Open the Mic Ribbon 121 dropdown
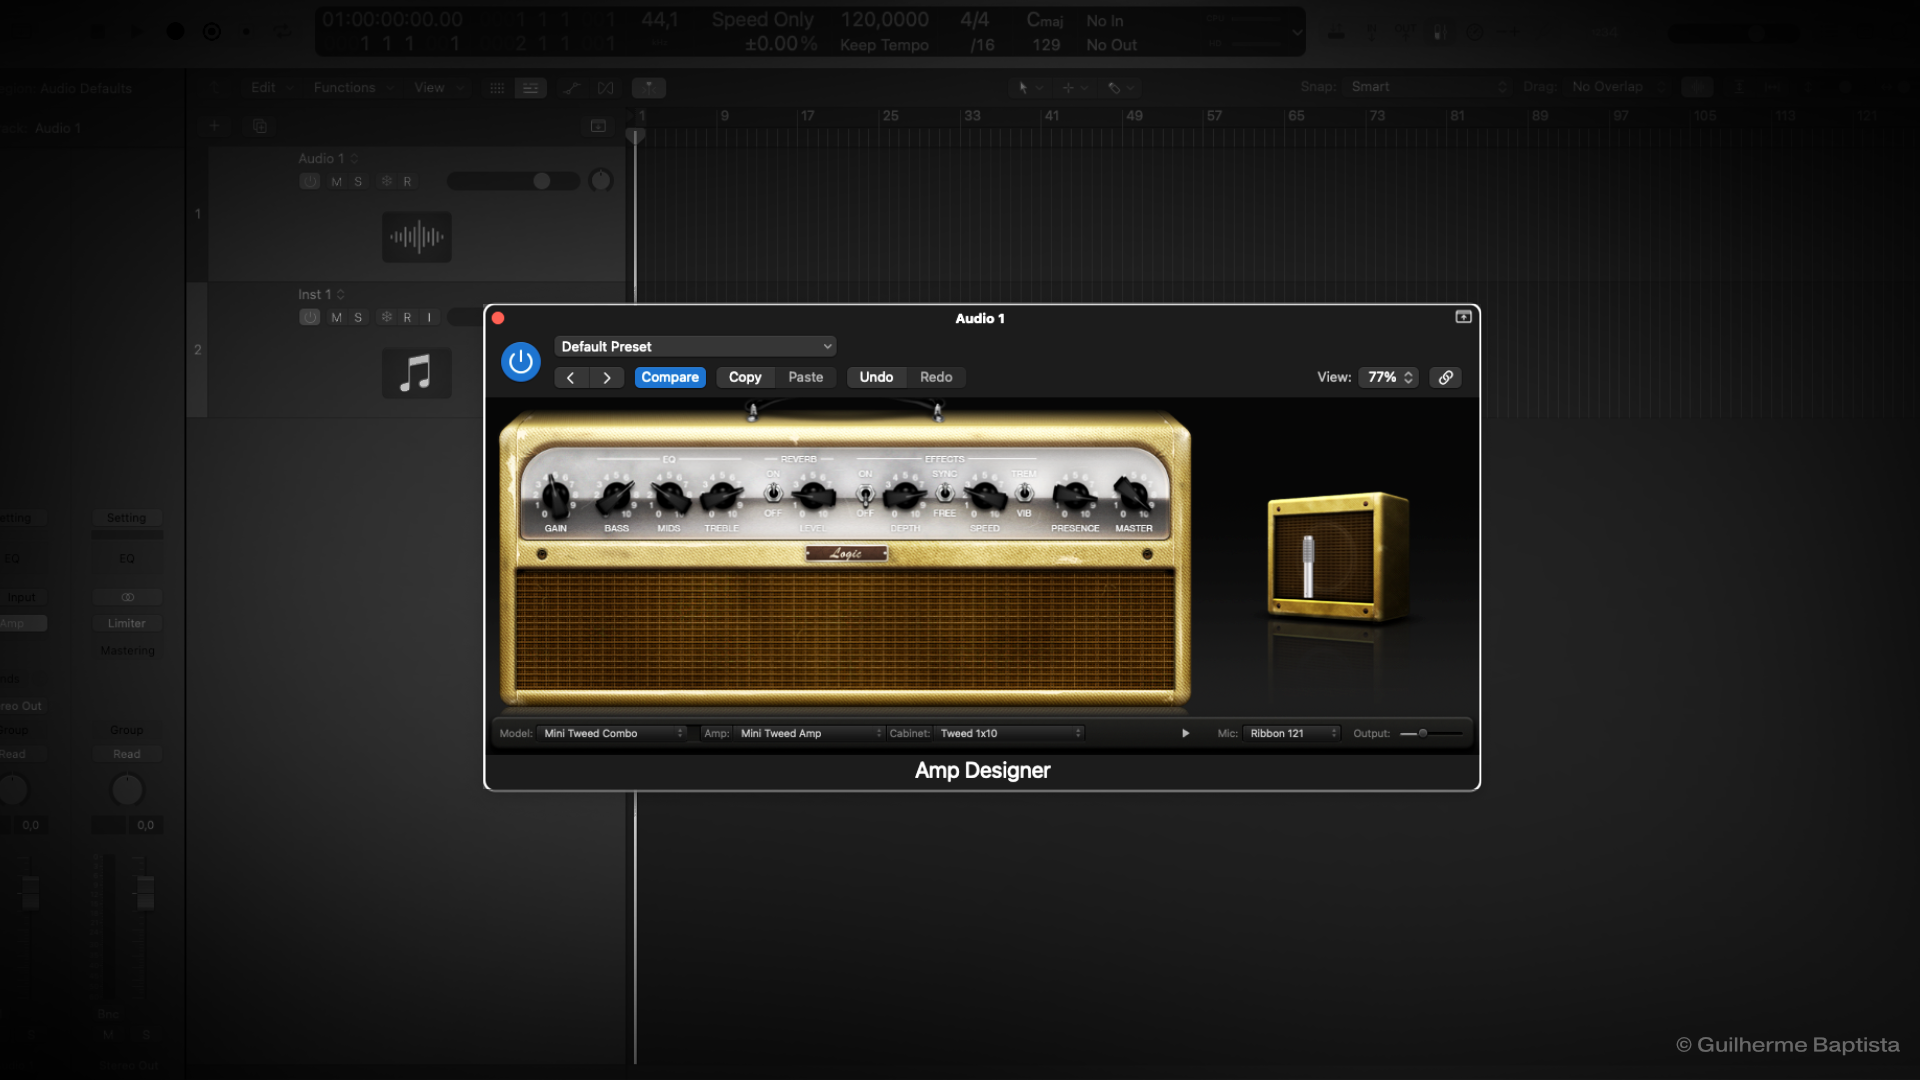Image resolution: width=1920 pixels, height=1080 pixels. pos(1291,733)
